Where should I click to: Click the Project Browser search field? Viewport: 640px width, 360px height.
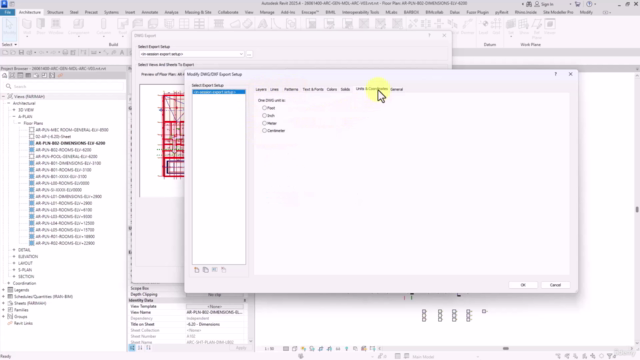pos(65,87)
